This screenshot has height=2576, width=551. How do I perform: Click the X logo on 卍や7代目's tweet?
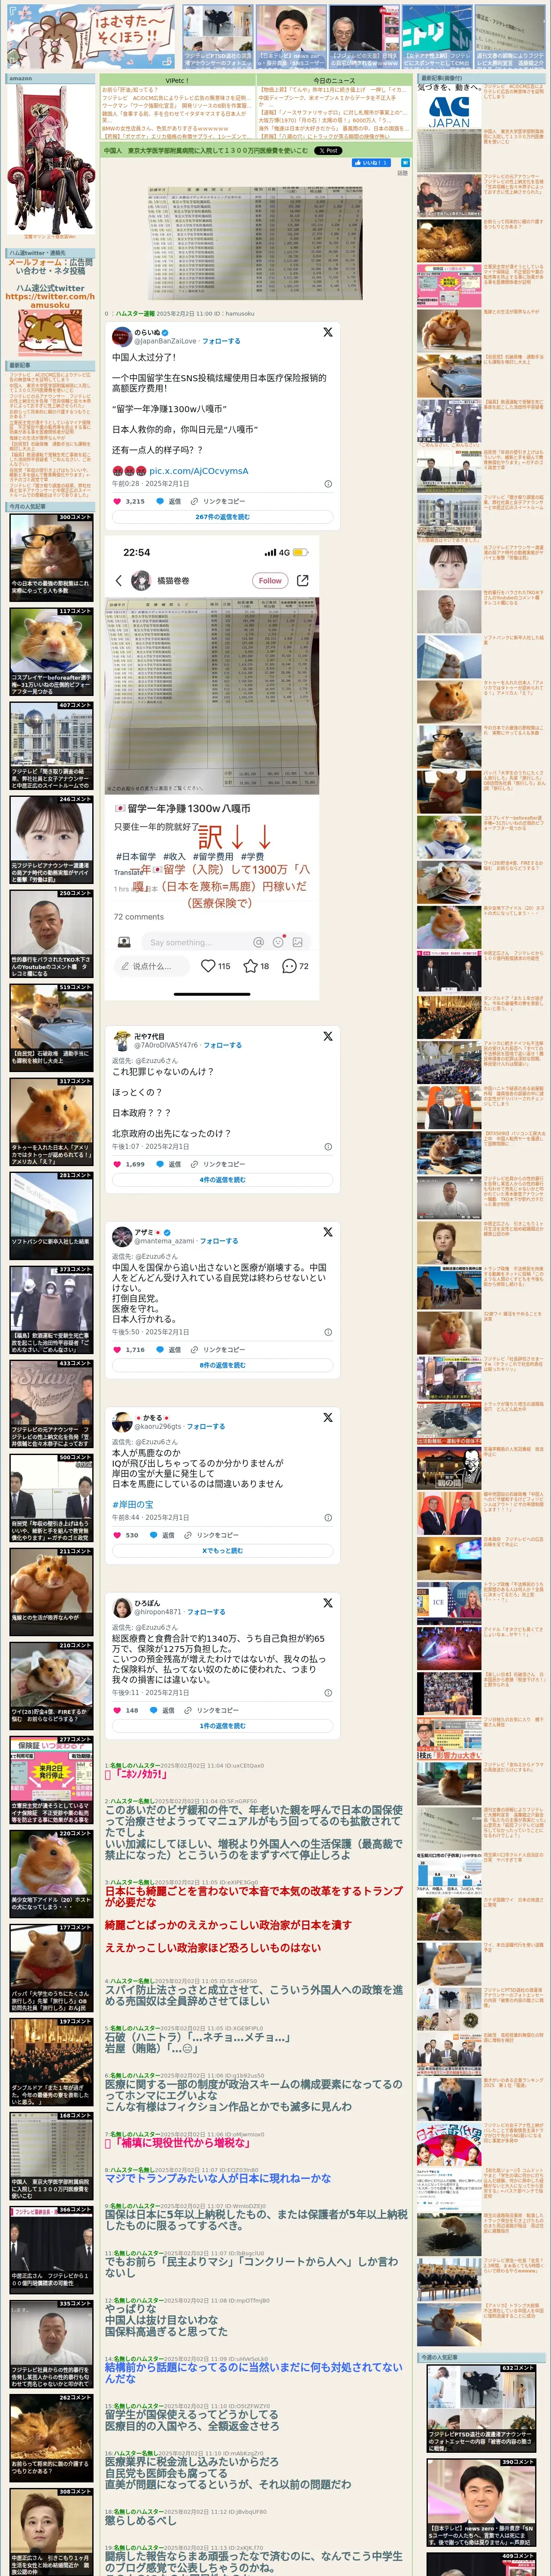coord(327,1036)
